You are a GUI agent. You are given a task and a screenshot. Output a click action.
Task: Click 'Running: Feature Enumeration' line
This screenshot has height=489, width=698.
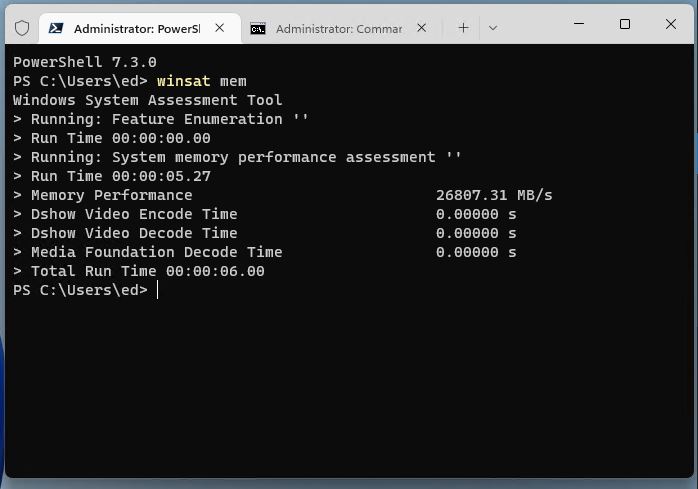click(x=161, y=119)
